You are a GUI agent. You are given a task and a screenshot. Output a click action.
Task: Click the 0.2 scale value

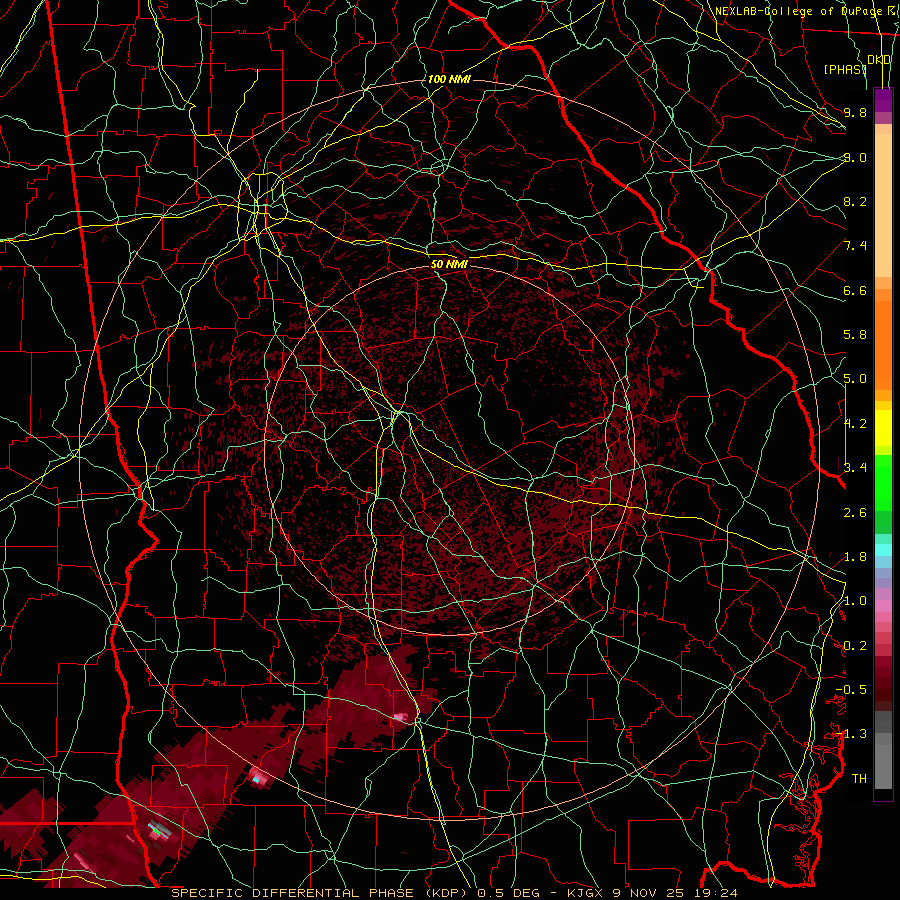(x=855, y=646)
